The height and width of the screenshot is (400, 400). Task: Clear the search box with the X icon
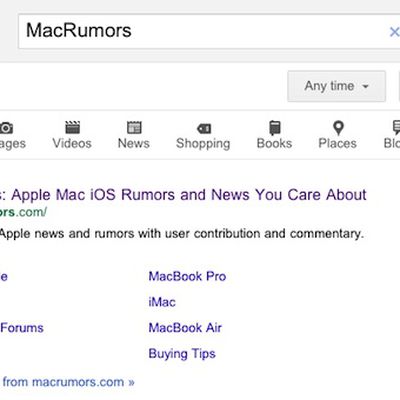[x=394, y=32]
